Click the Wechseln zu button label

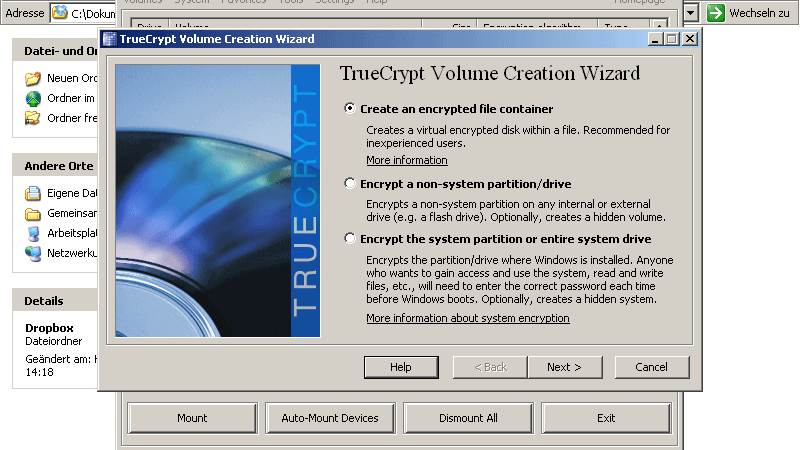pyautogui.click(x=759, y=13)
